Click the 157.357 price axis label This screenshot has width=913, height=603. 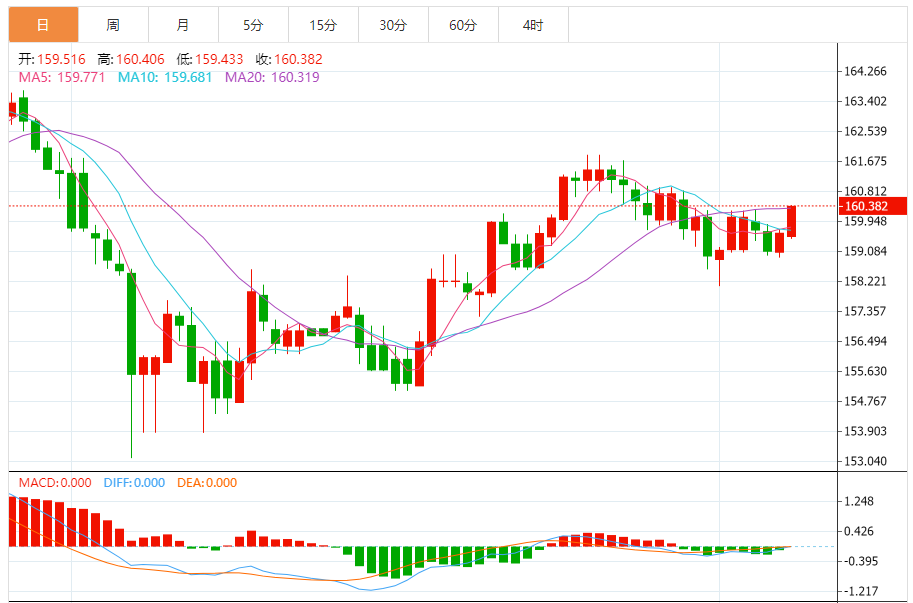865,311
